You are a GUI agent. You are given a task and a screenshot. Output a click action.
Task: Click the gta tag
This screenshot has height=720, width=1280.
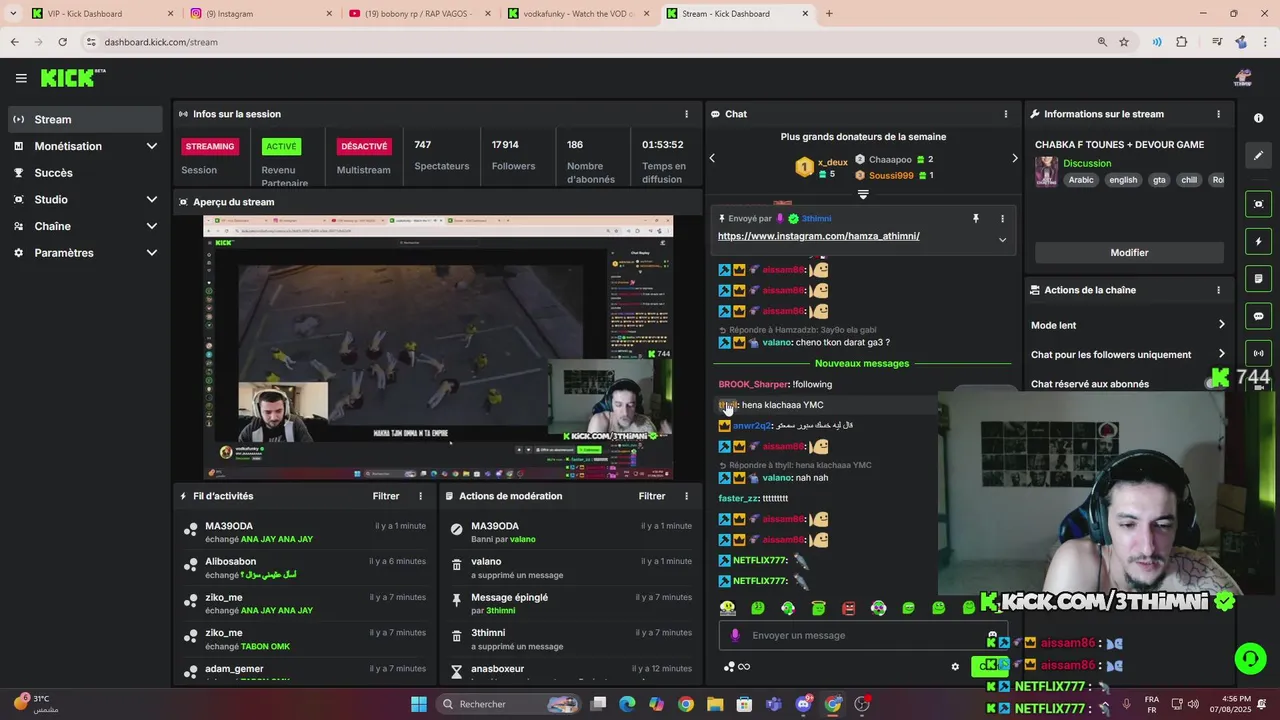1159,180
